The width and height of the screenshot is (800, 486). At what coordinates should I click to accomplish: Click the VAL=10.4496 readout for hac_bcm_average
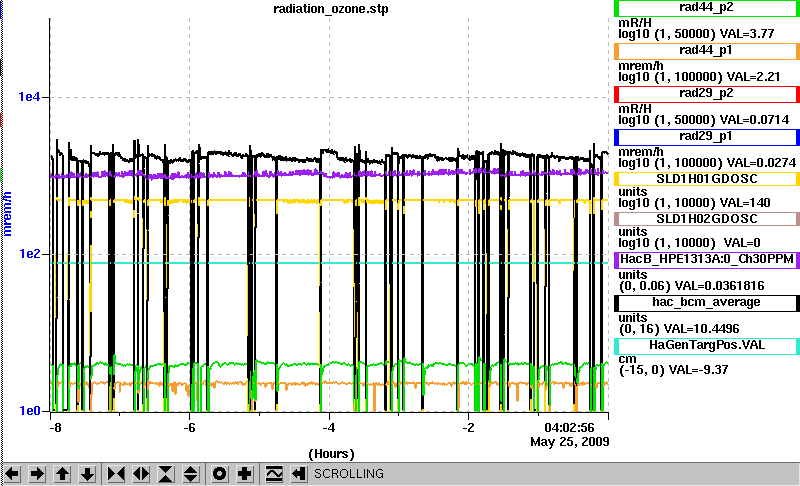click(x=702, y=329)
